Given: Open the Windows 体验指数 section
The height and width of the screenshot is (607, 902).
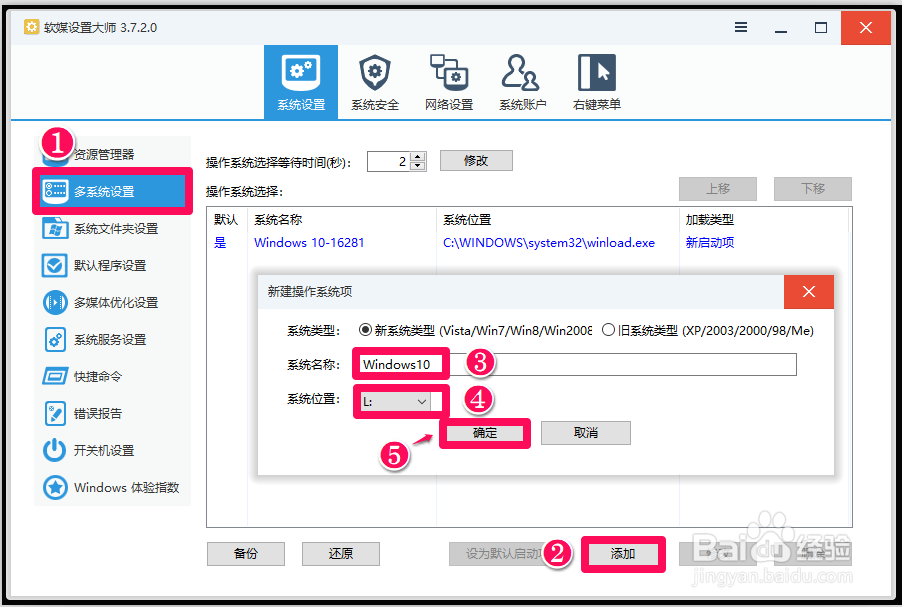Looking at the screenshot, I should 112,489.
